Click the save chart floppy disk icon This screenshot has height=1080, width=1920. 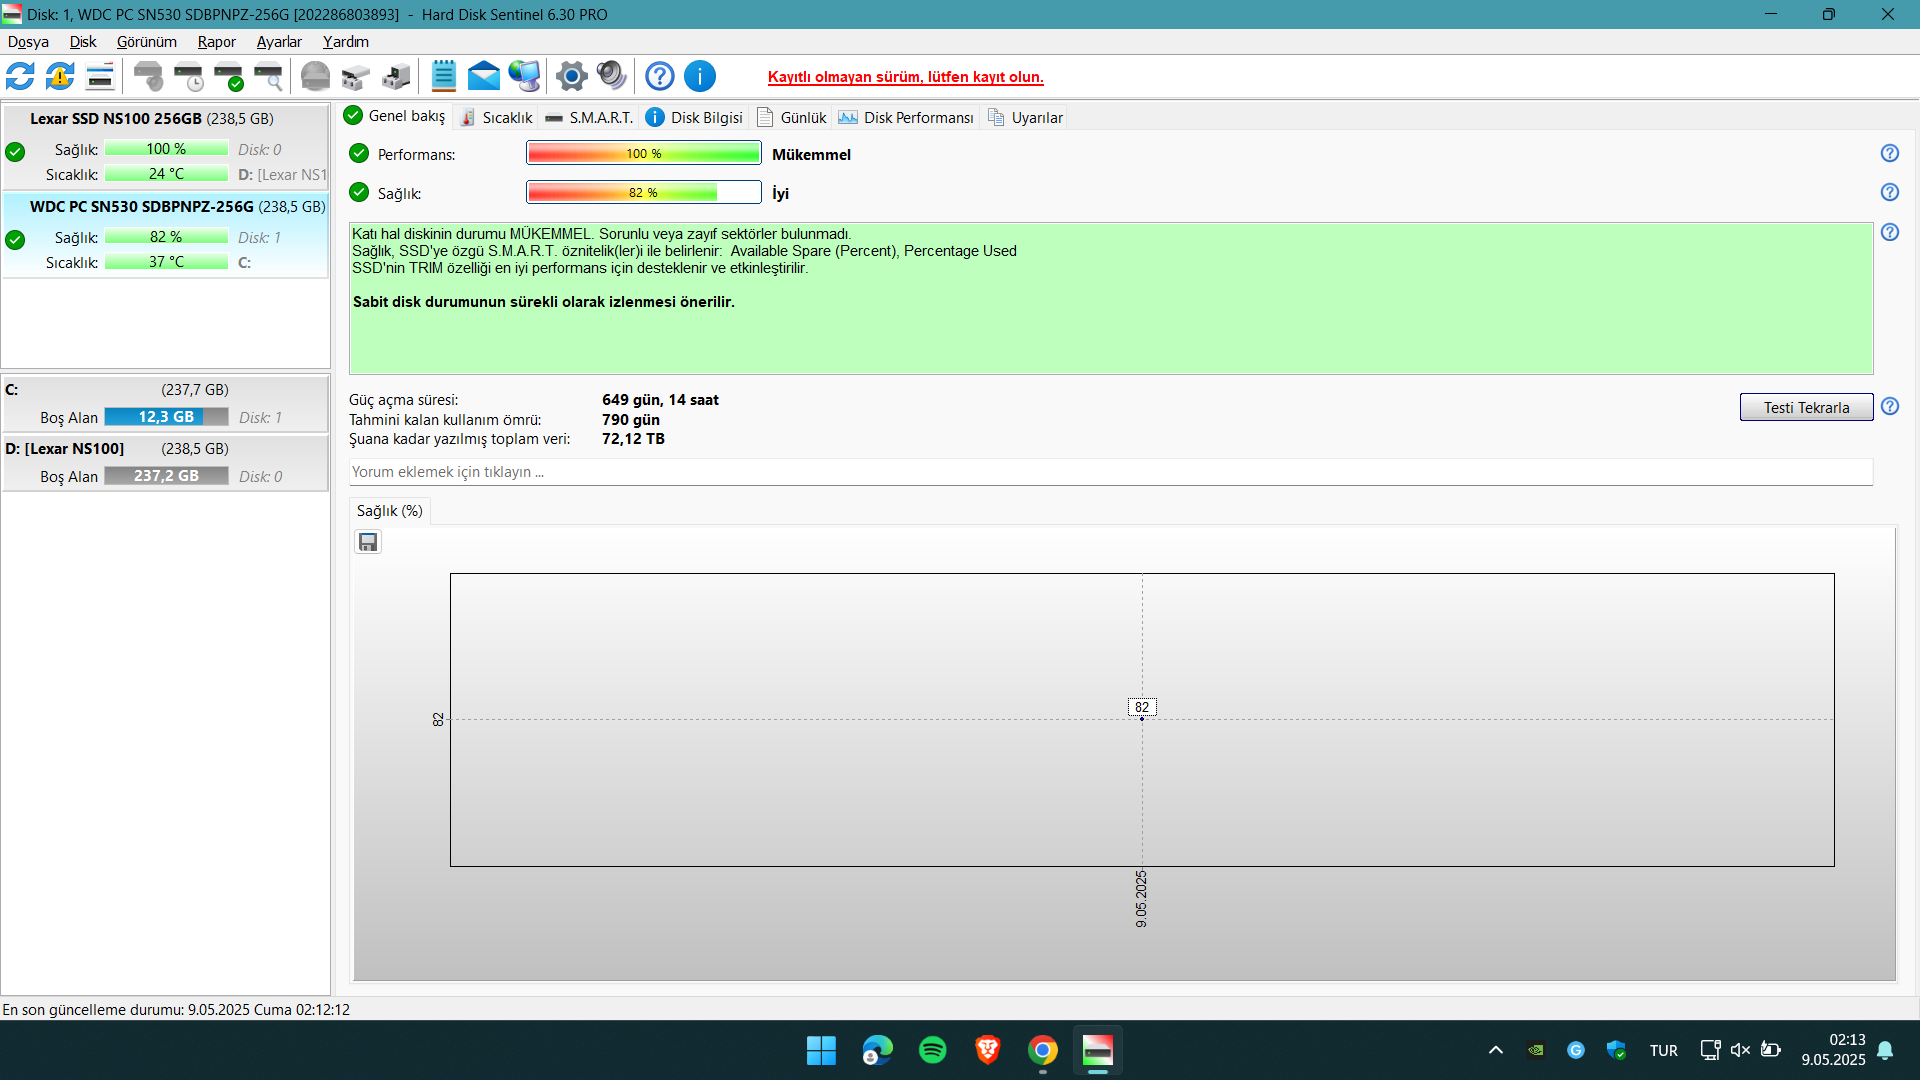(368, 542)
